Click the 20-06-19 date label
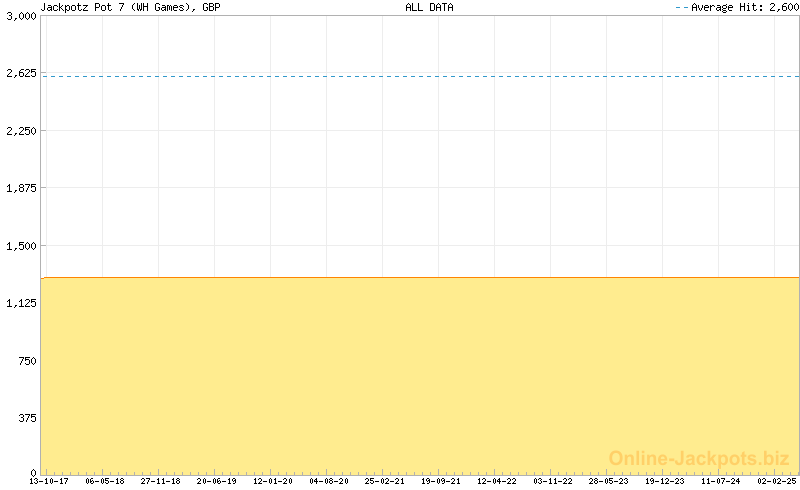The width and height of the screenshot is (800, 490). click(216, 481)
